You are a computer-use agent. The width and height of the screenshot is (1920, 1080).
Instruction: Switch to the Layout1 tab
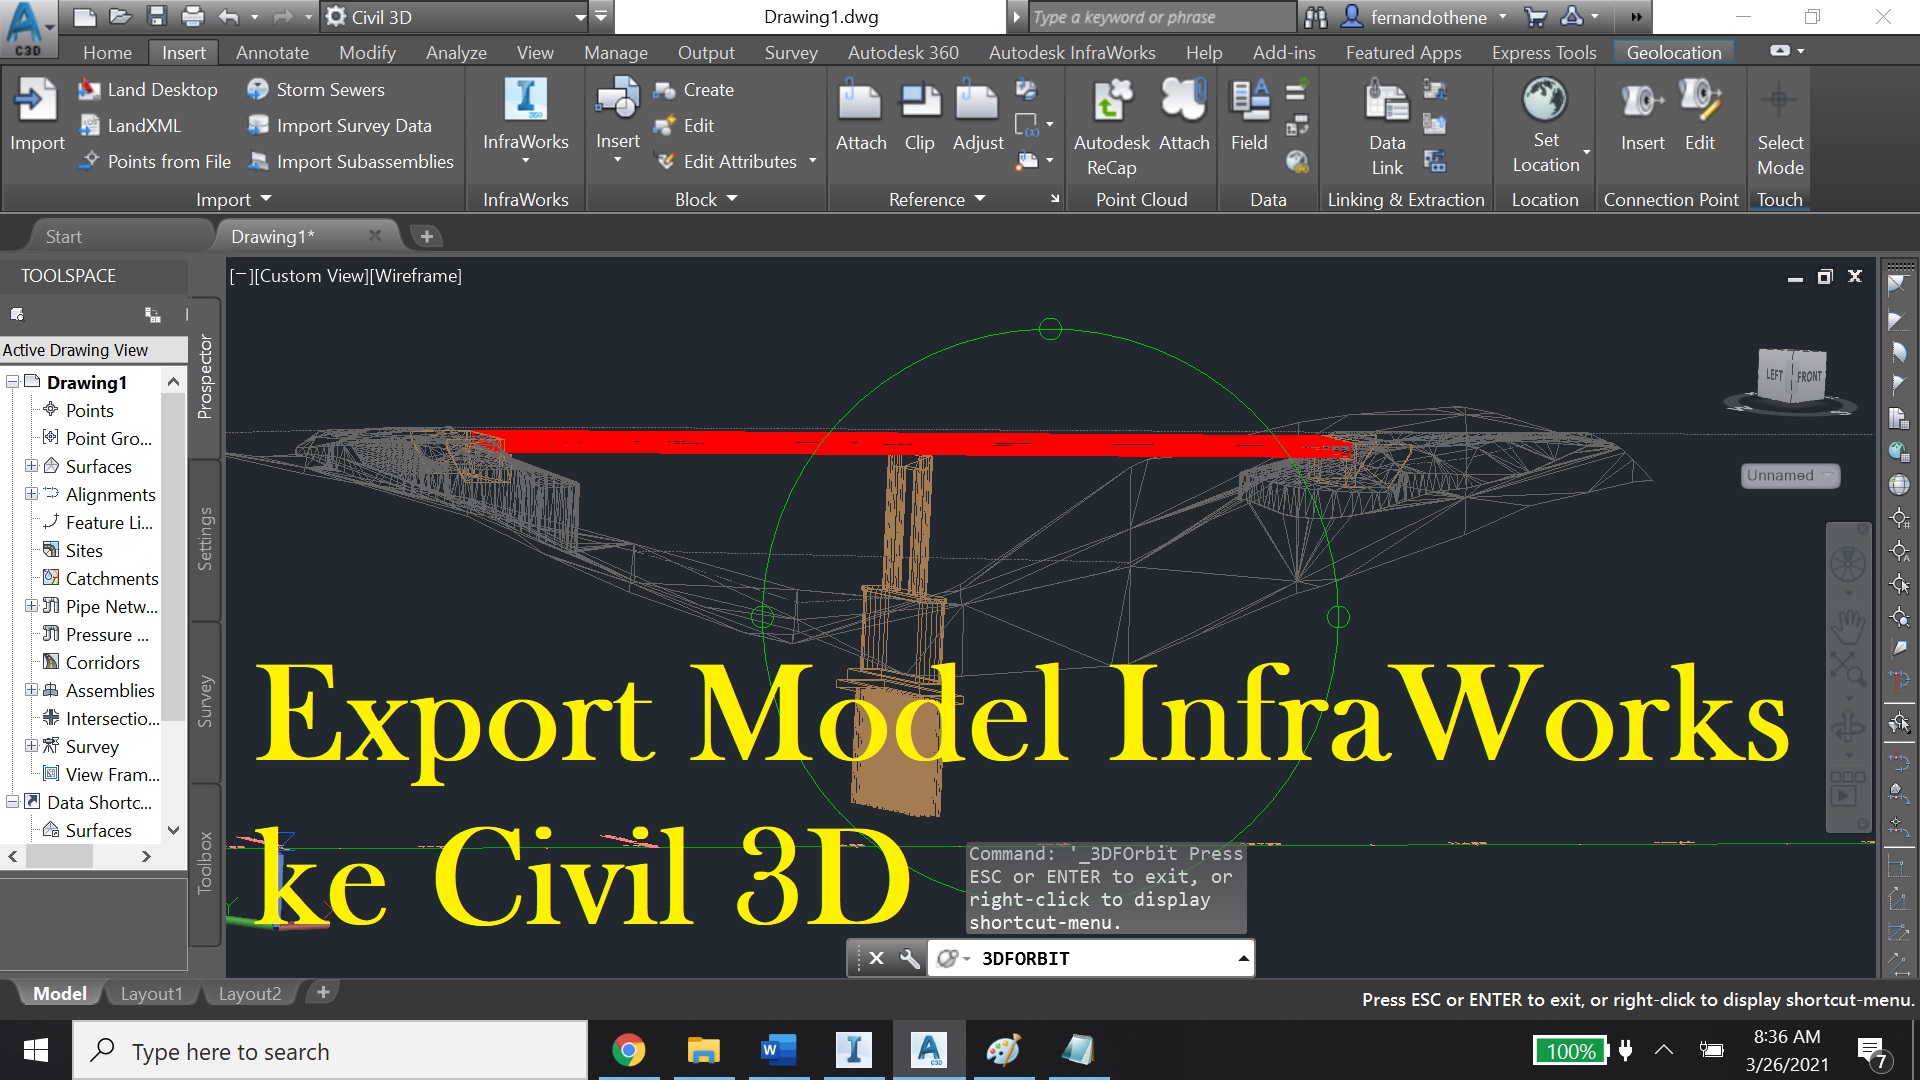click(152, 993)
